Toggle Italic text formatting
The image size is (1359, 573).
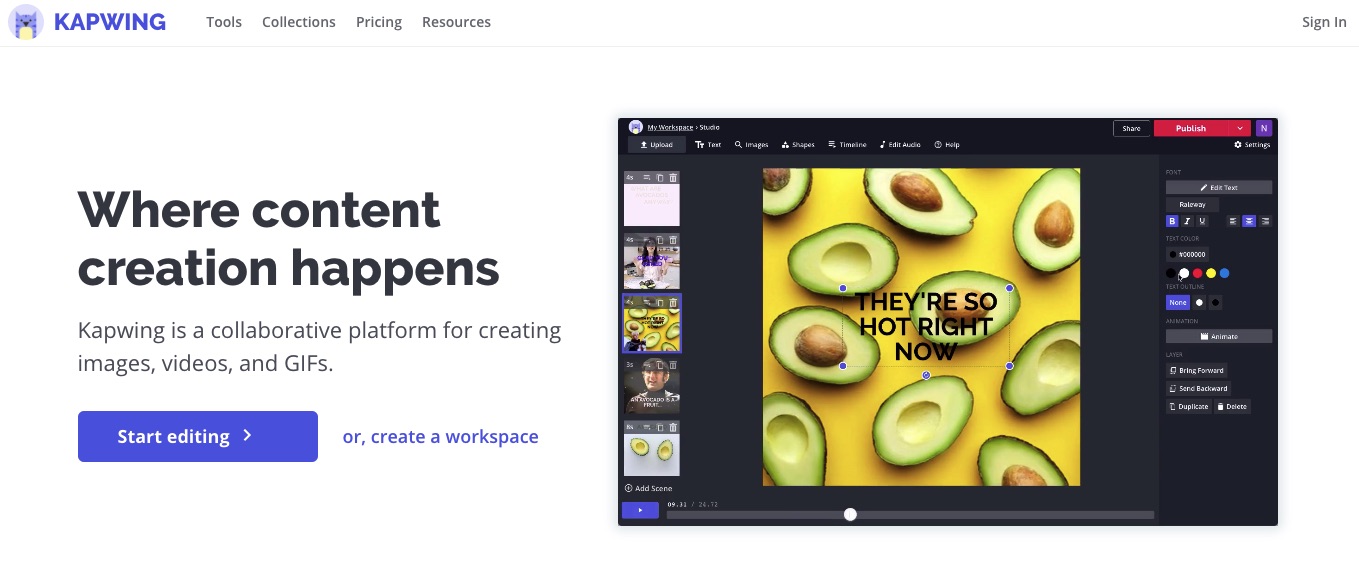pyautogui.click(x=1187, y=221)
